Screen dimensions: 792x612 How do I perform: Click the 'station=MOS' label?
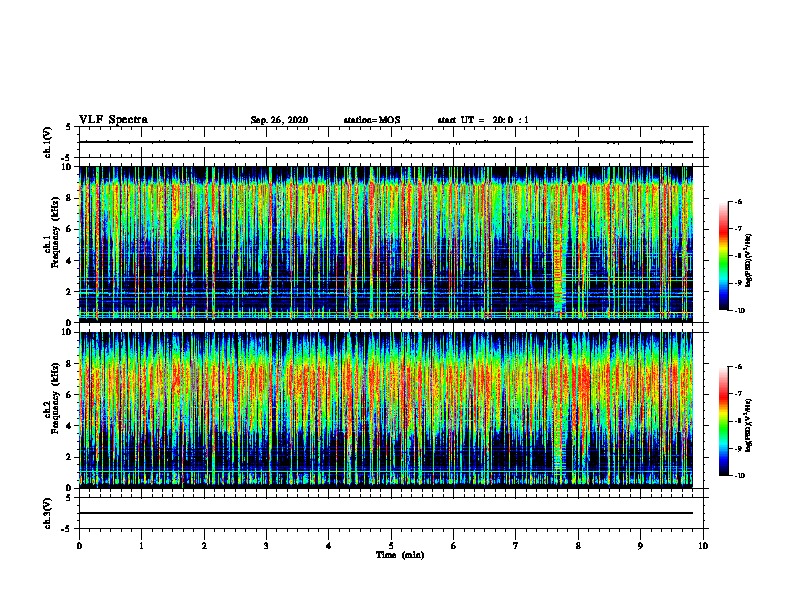372,120
